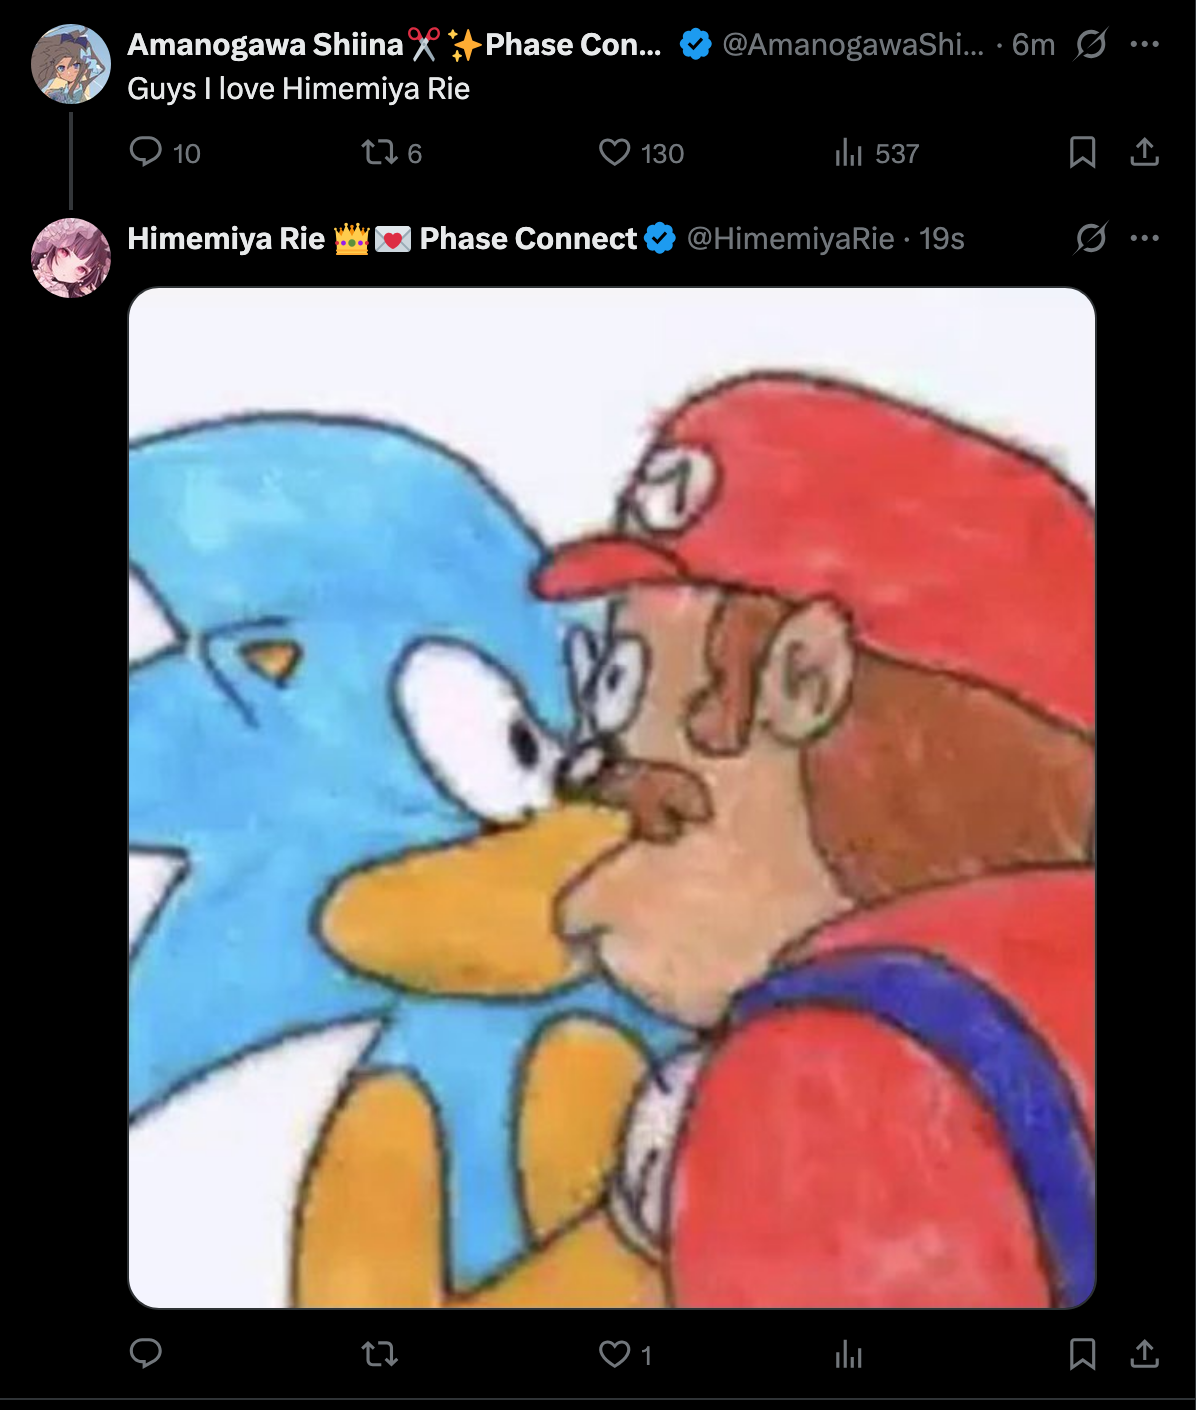Open more options menu on Shiina's tweet
The height and width of the screenshot is (1410, 1196).
pyautogui.click(x=1144, y=44)
